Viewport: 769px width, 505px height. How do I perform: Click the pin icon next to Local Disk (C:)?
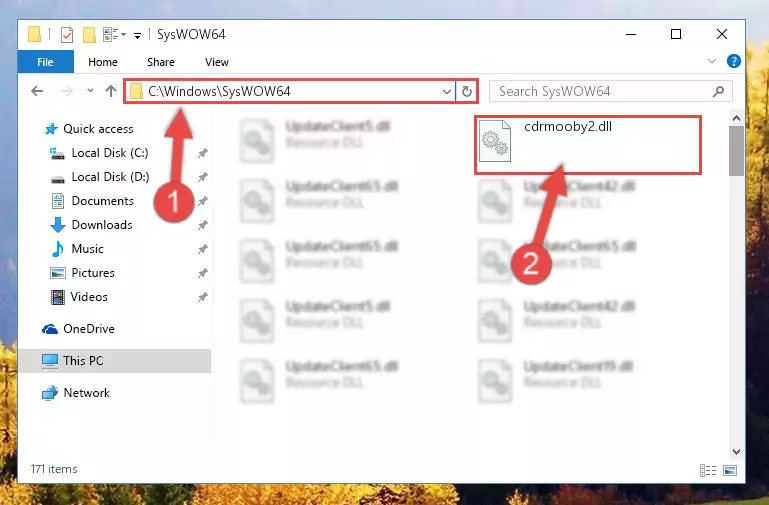(x=202, y=153)
